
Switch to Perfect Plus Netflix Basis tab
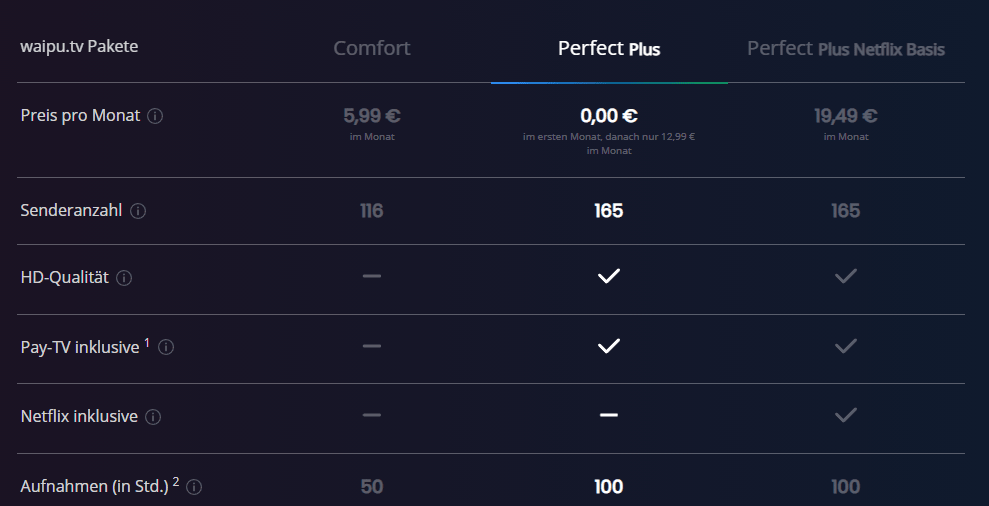(846, 48)
